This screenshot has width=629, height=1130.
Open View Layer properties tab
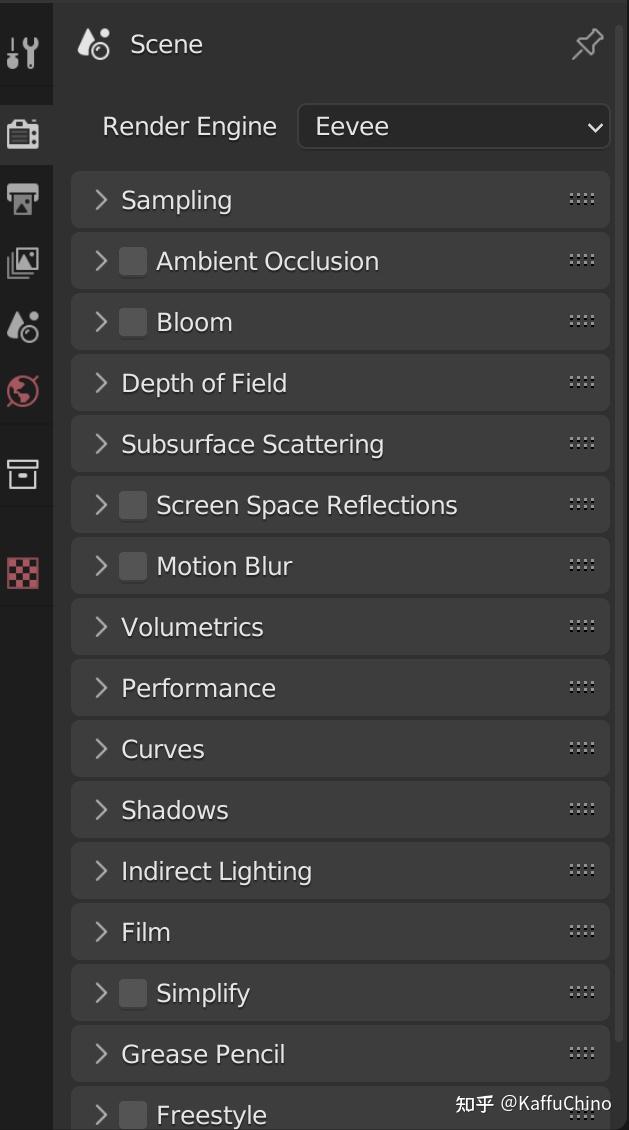[23, 263]
